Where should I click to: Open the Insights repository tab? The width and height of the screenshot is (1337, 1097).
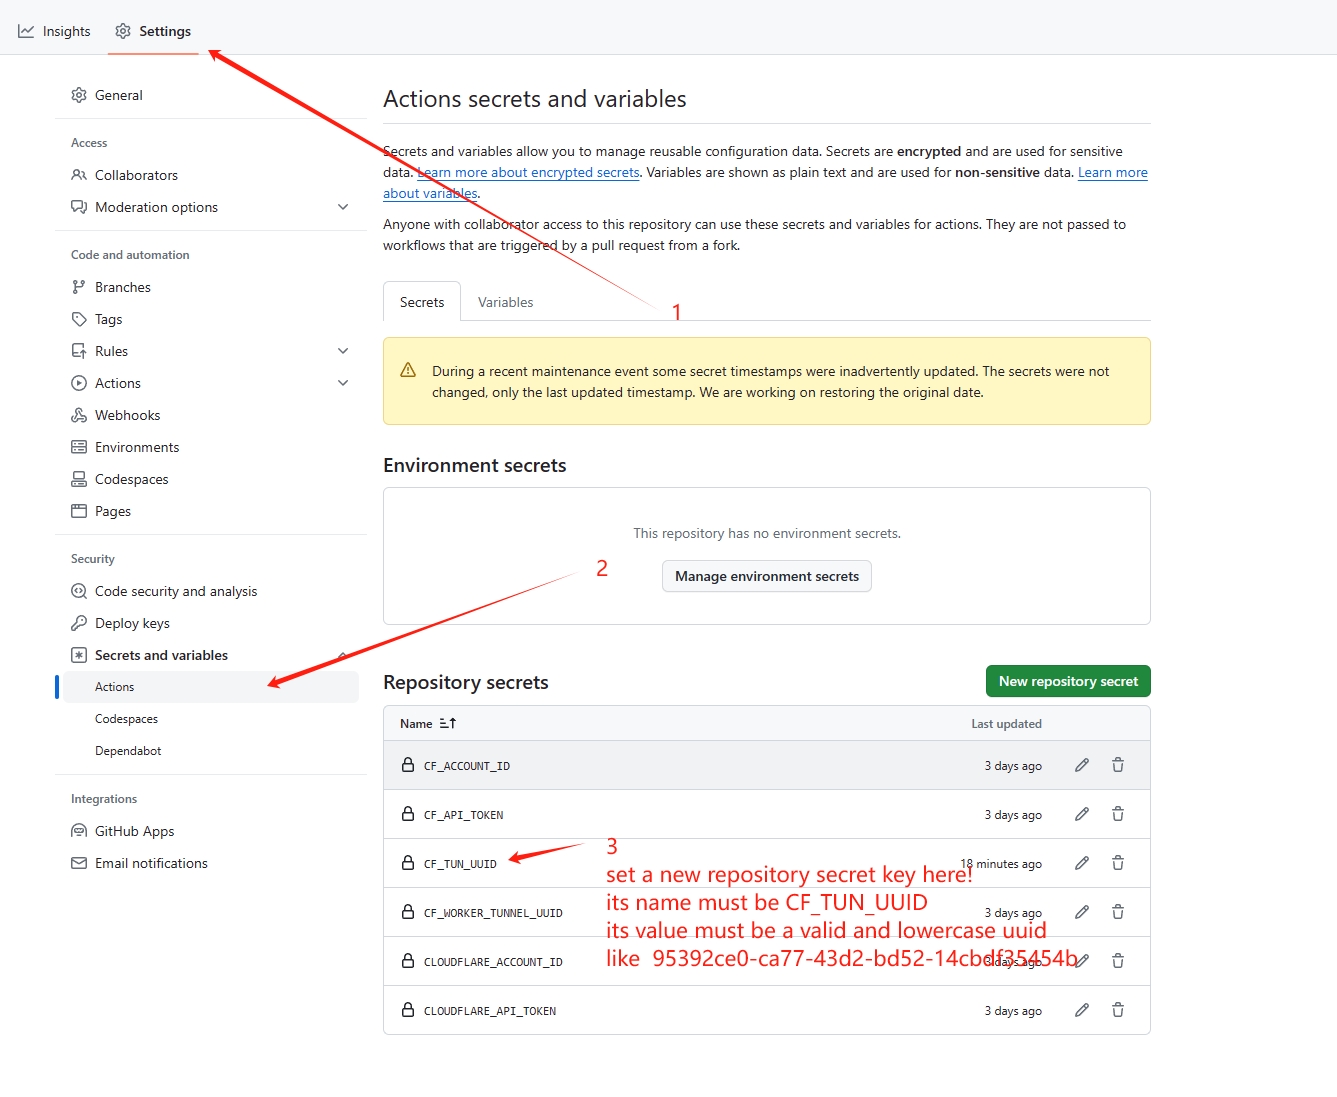(55, 31)
